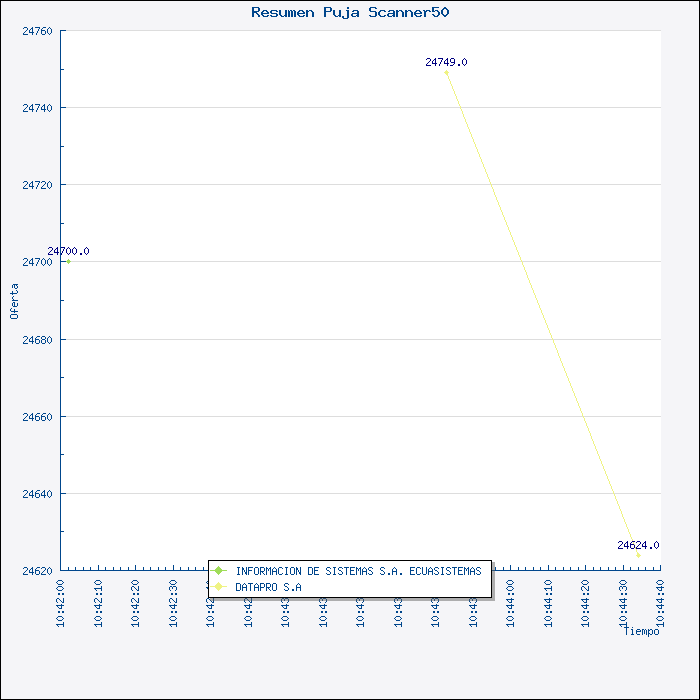Click the 24749.0 data point marker

[446, 72]
